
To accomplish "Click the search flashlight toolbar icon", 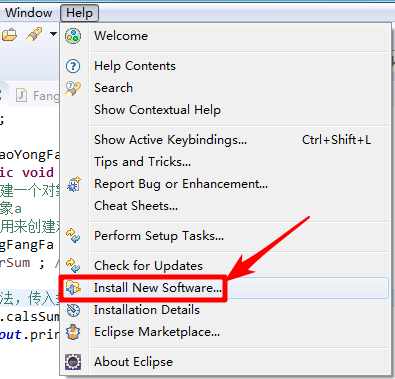I will click(x=34, y=34).
